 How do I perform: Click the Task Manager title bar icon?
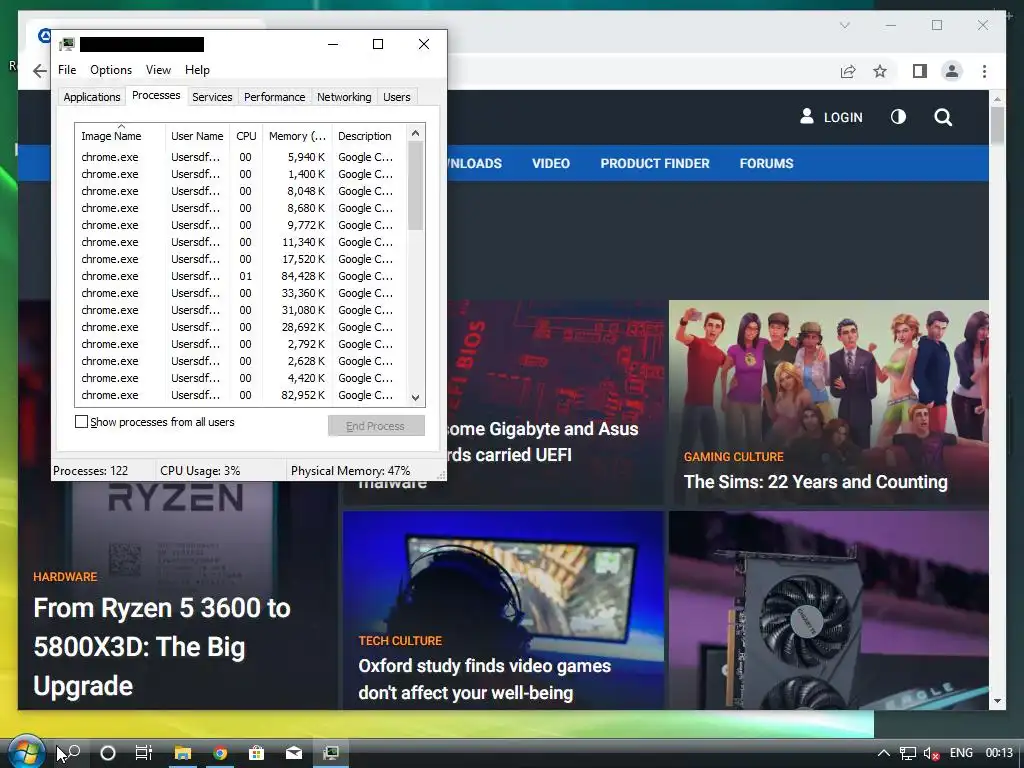(x=67, y=44)
